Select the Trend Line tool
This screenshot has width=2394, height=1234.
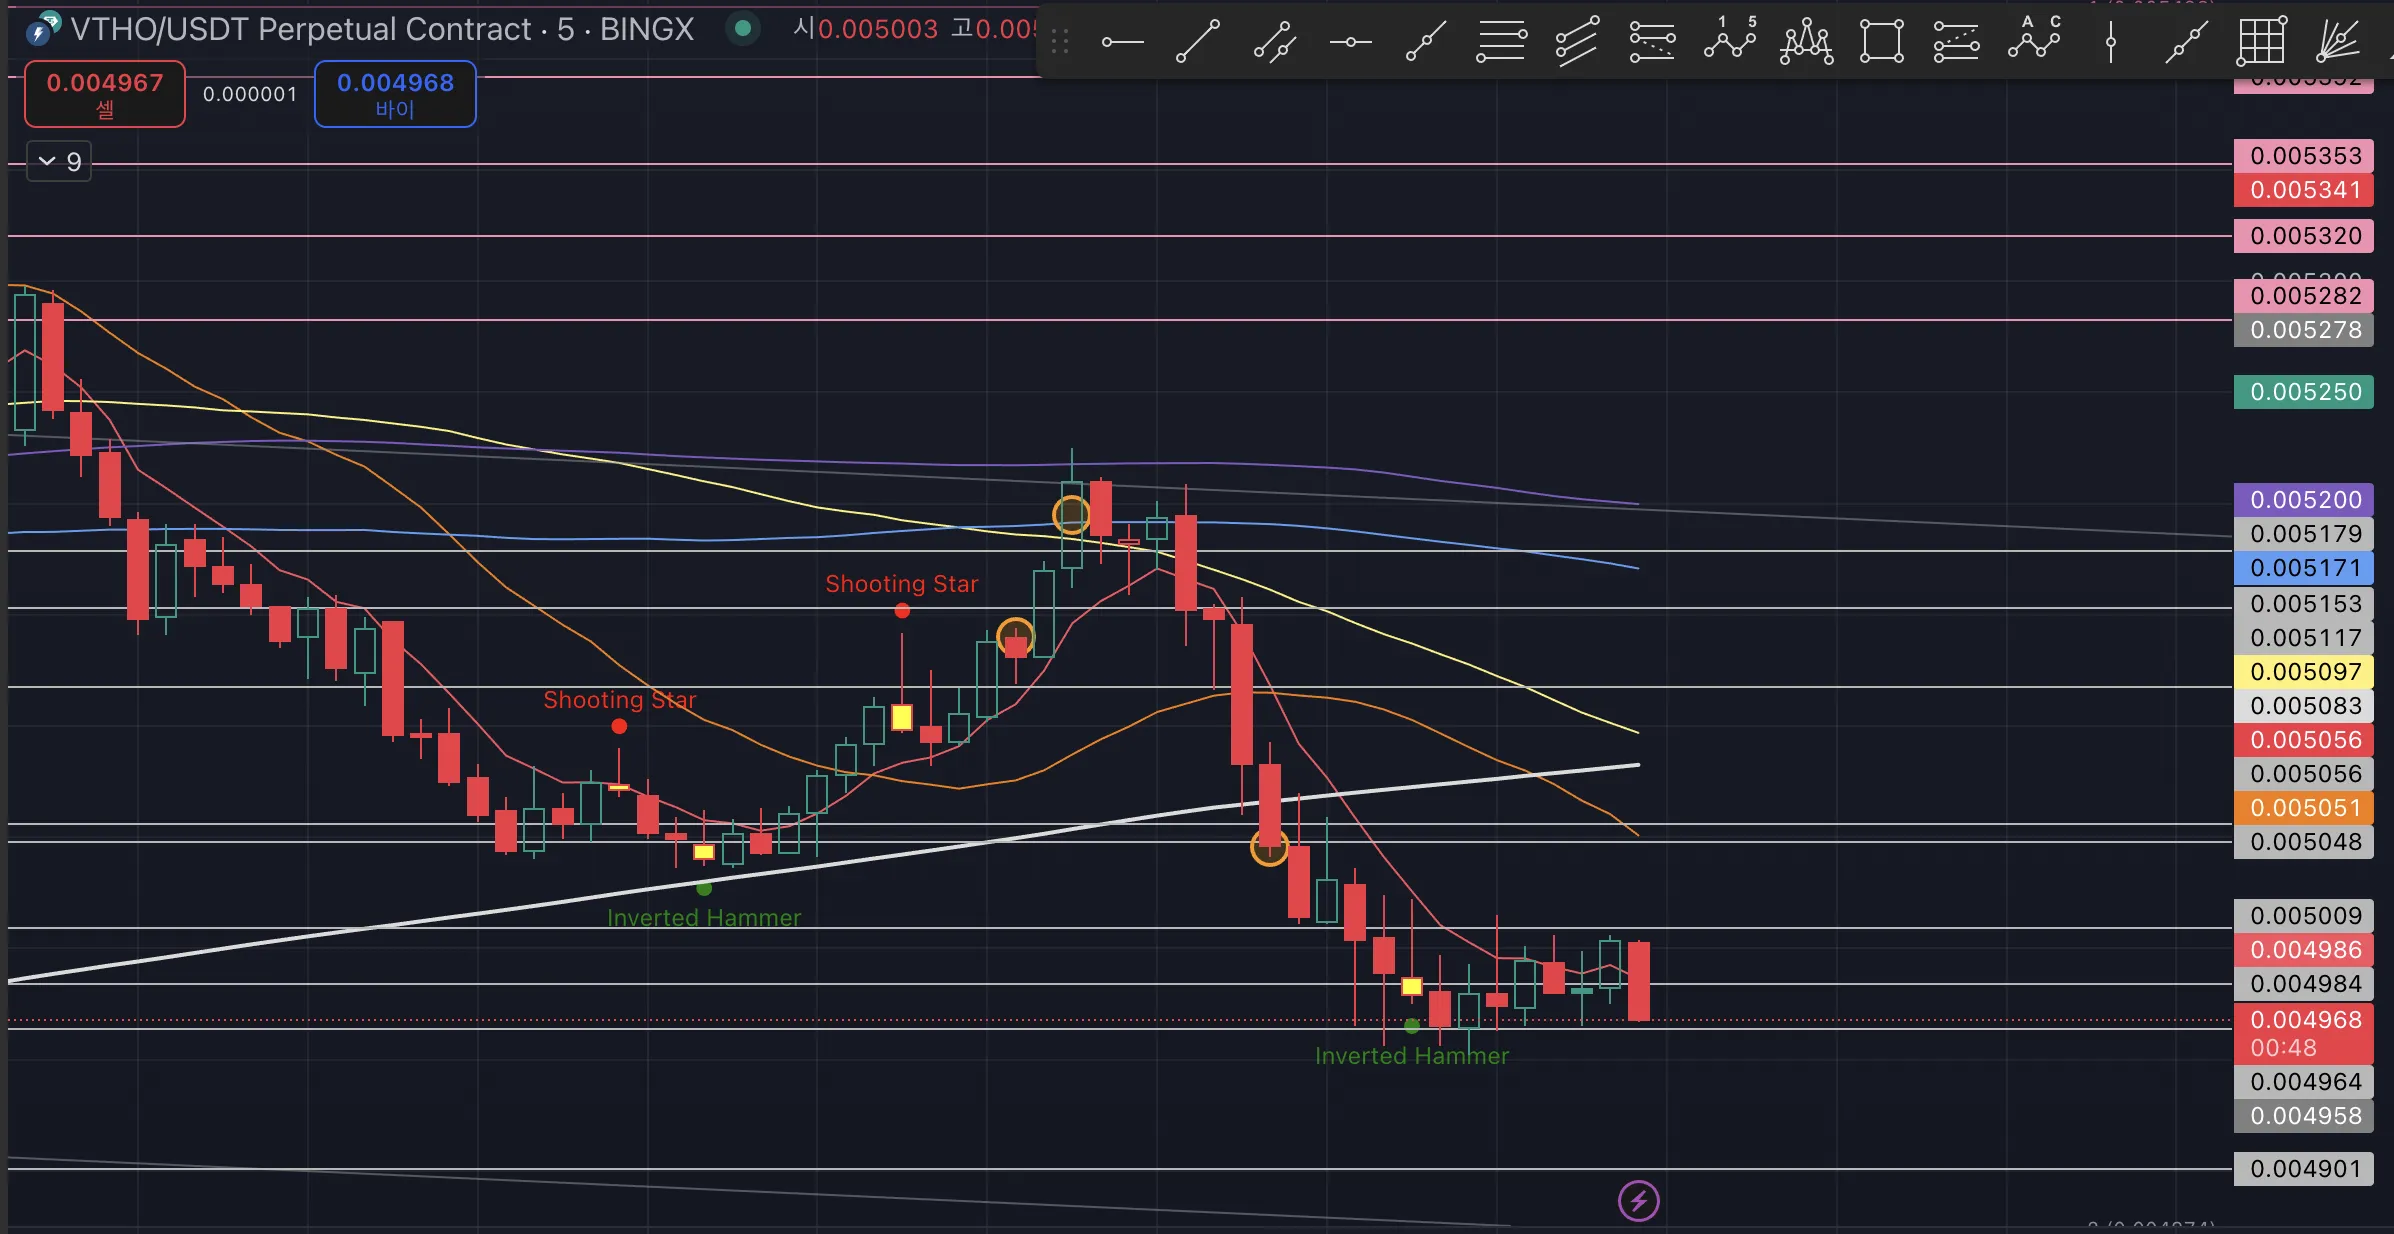[1198, 42]
